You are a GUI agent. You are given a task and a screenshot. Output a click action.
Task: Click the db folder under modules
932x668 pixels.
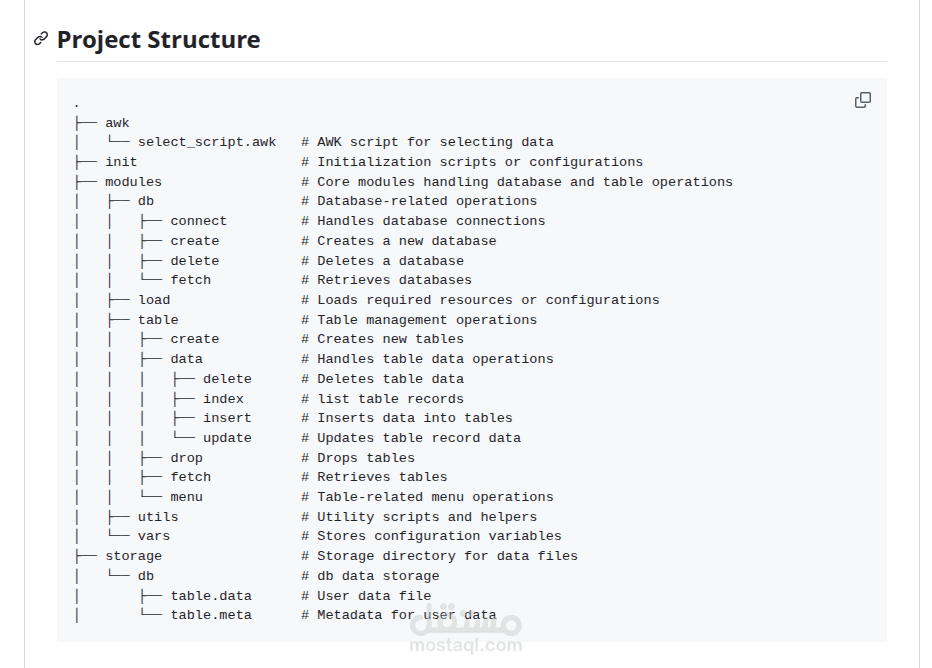(x=146, y=201)
